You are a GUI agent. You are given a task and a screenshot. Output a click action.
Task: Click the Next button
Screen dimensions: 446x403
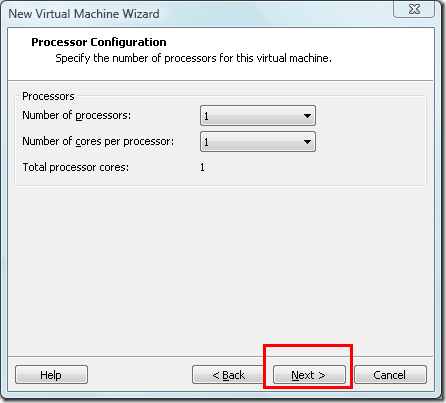coord(309,375)
